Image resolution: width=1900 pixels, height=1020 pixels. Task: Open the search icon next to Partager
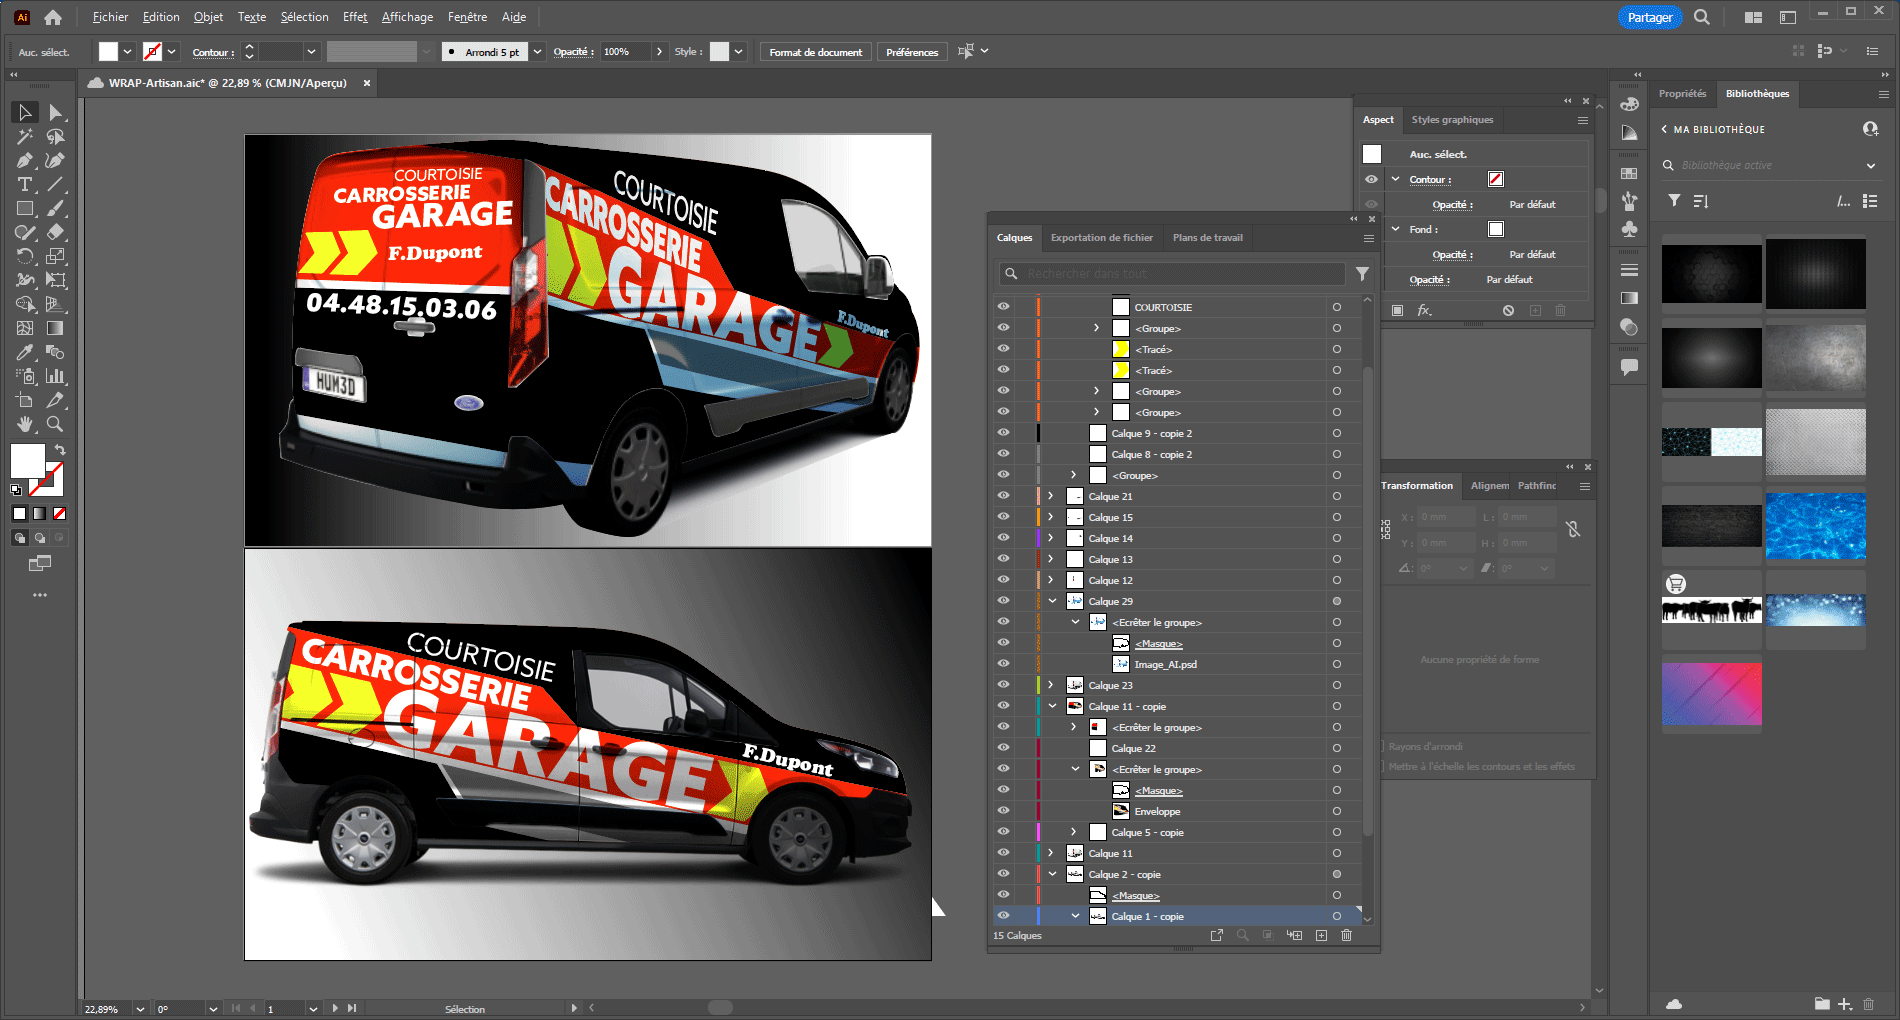[x=1701, y=17]
